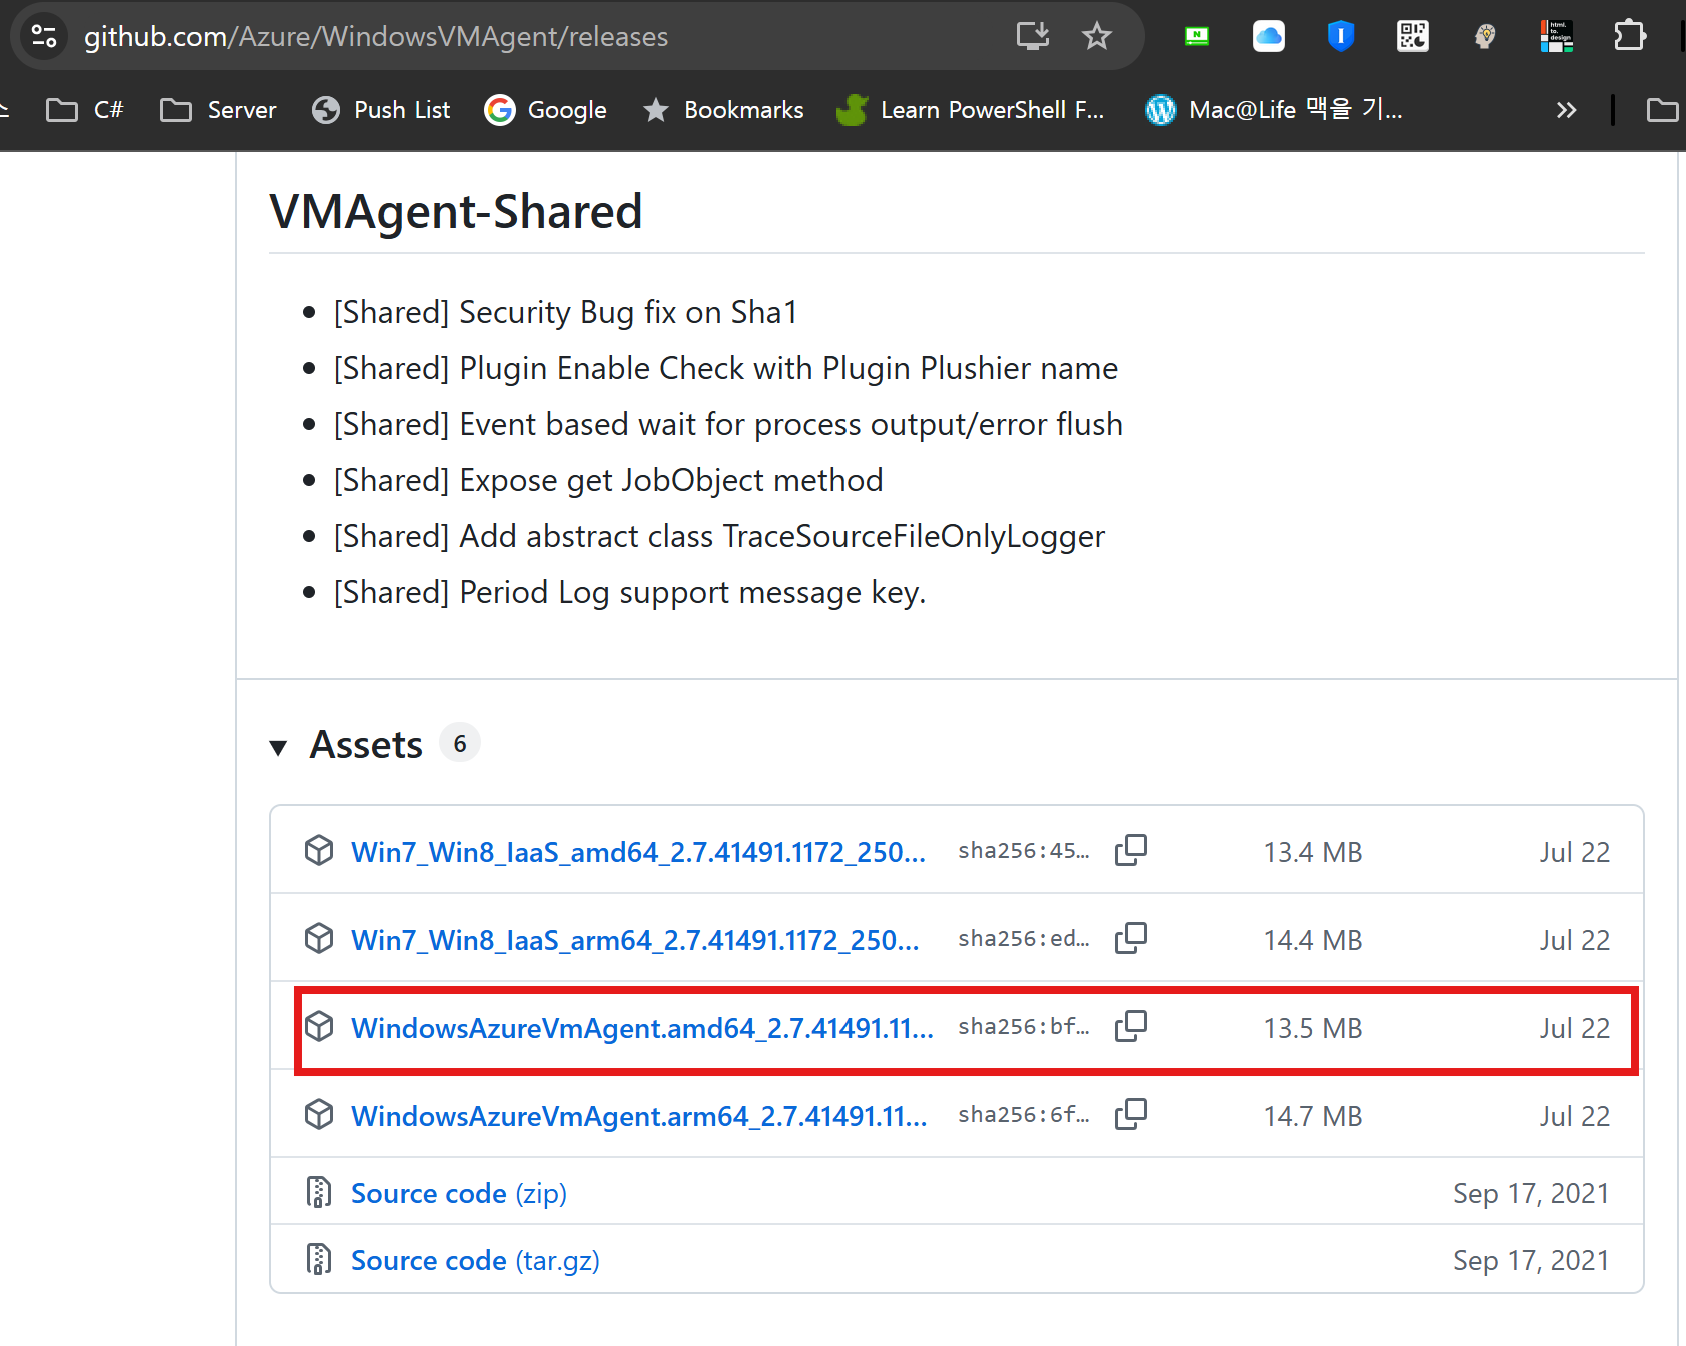Click the 13.4 MB file size
The height and width of the screenshot is (1346, 1686).
click(x=1313, y=852)
